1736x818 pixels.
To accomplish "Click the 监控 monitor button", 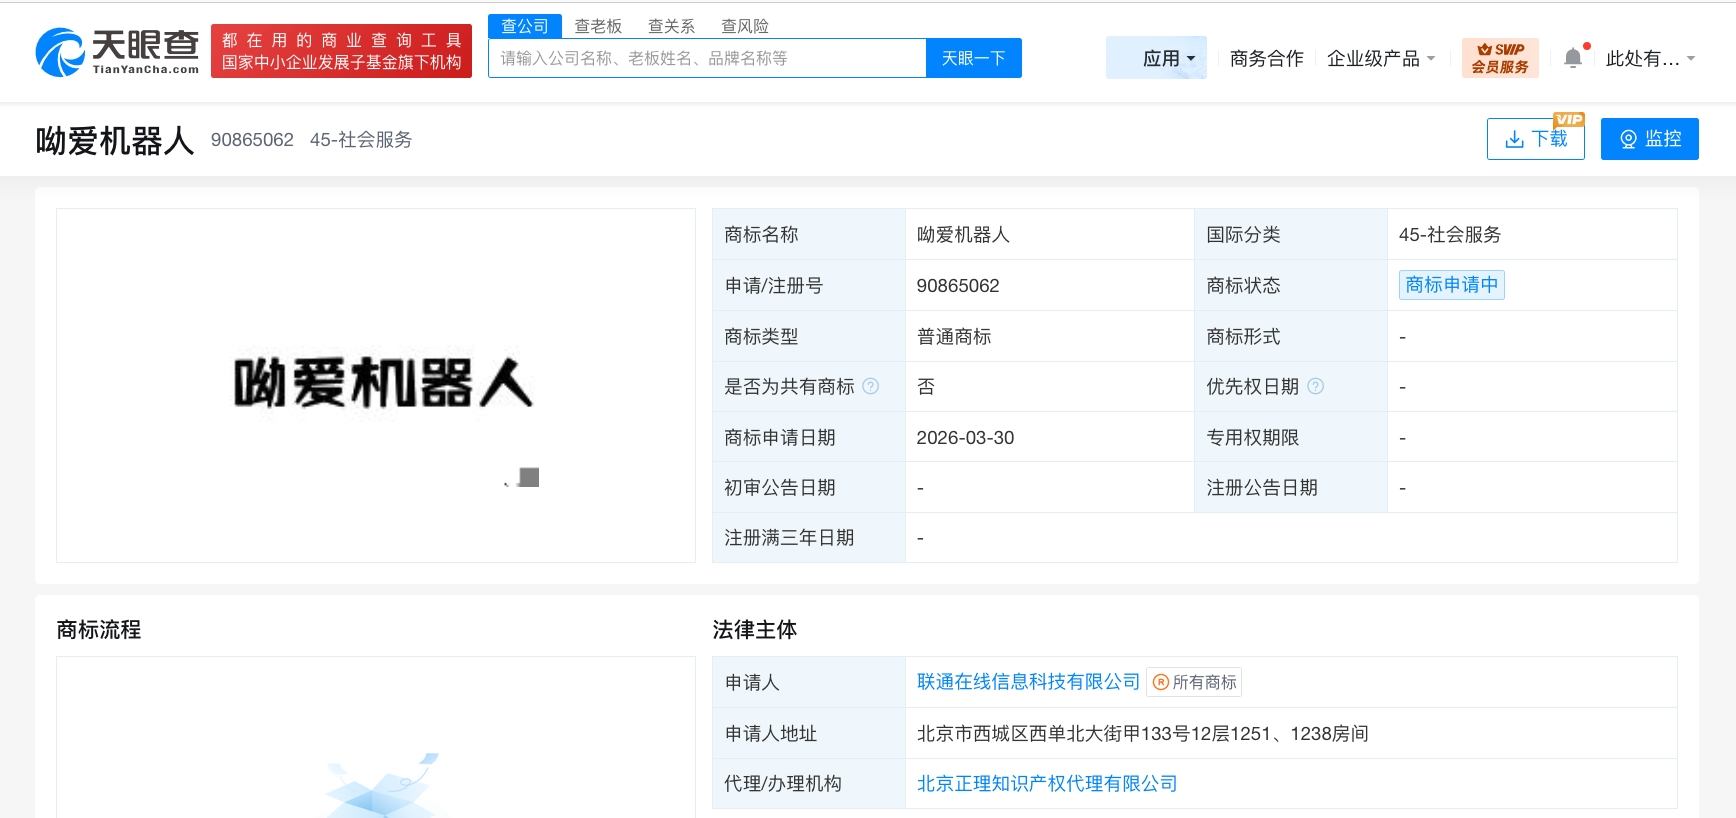I will click(x=1650, y=139).
